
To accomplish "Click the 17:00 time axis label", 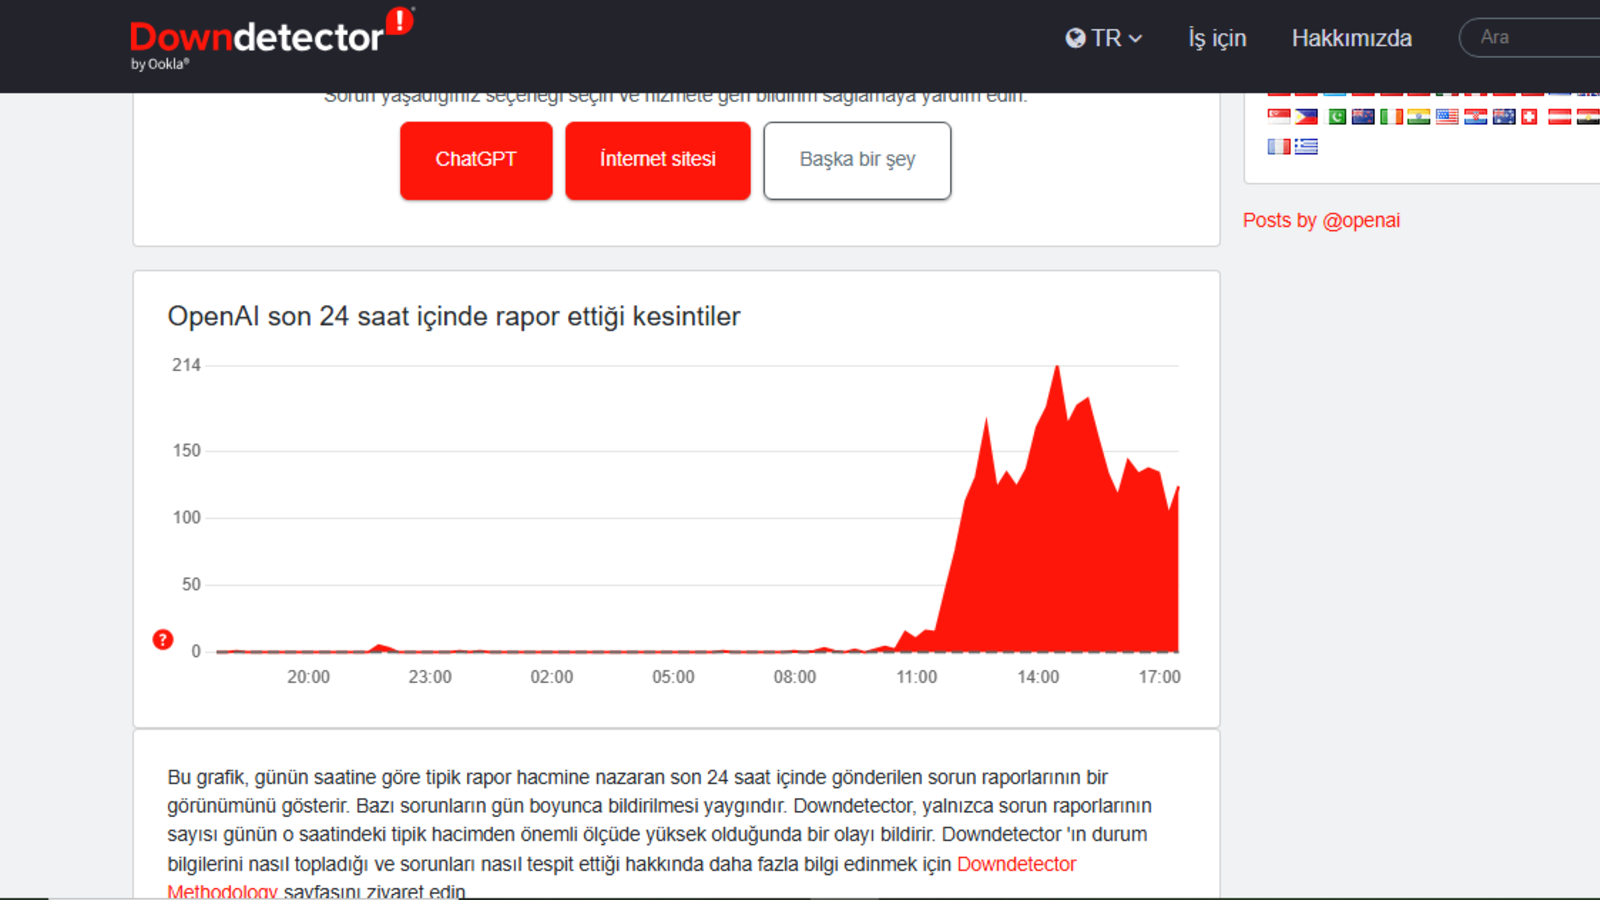I will (x=1160, y=677).
